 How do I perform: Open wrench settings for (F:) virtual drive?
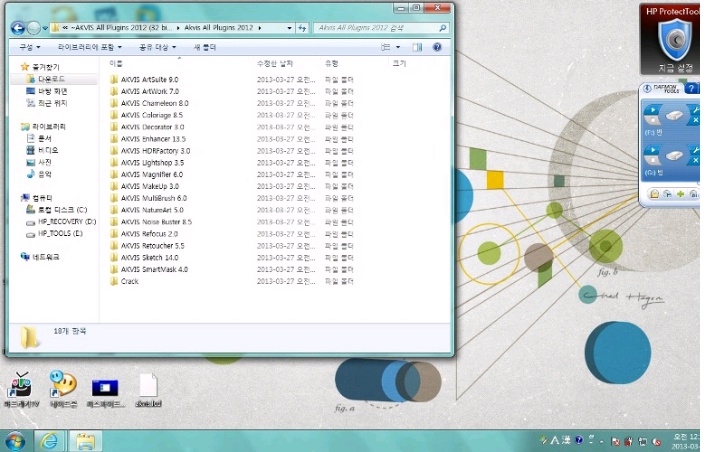pyautogui.click(x=695, y=110)
